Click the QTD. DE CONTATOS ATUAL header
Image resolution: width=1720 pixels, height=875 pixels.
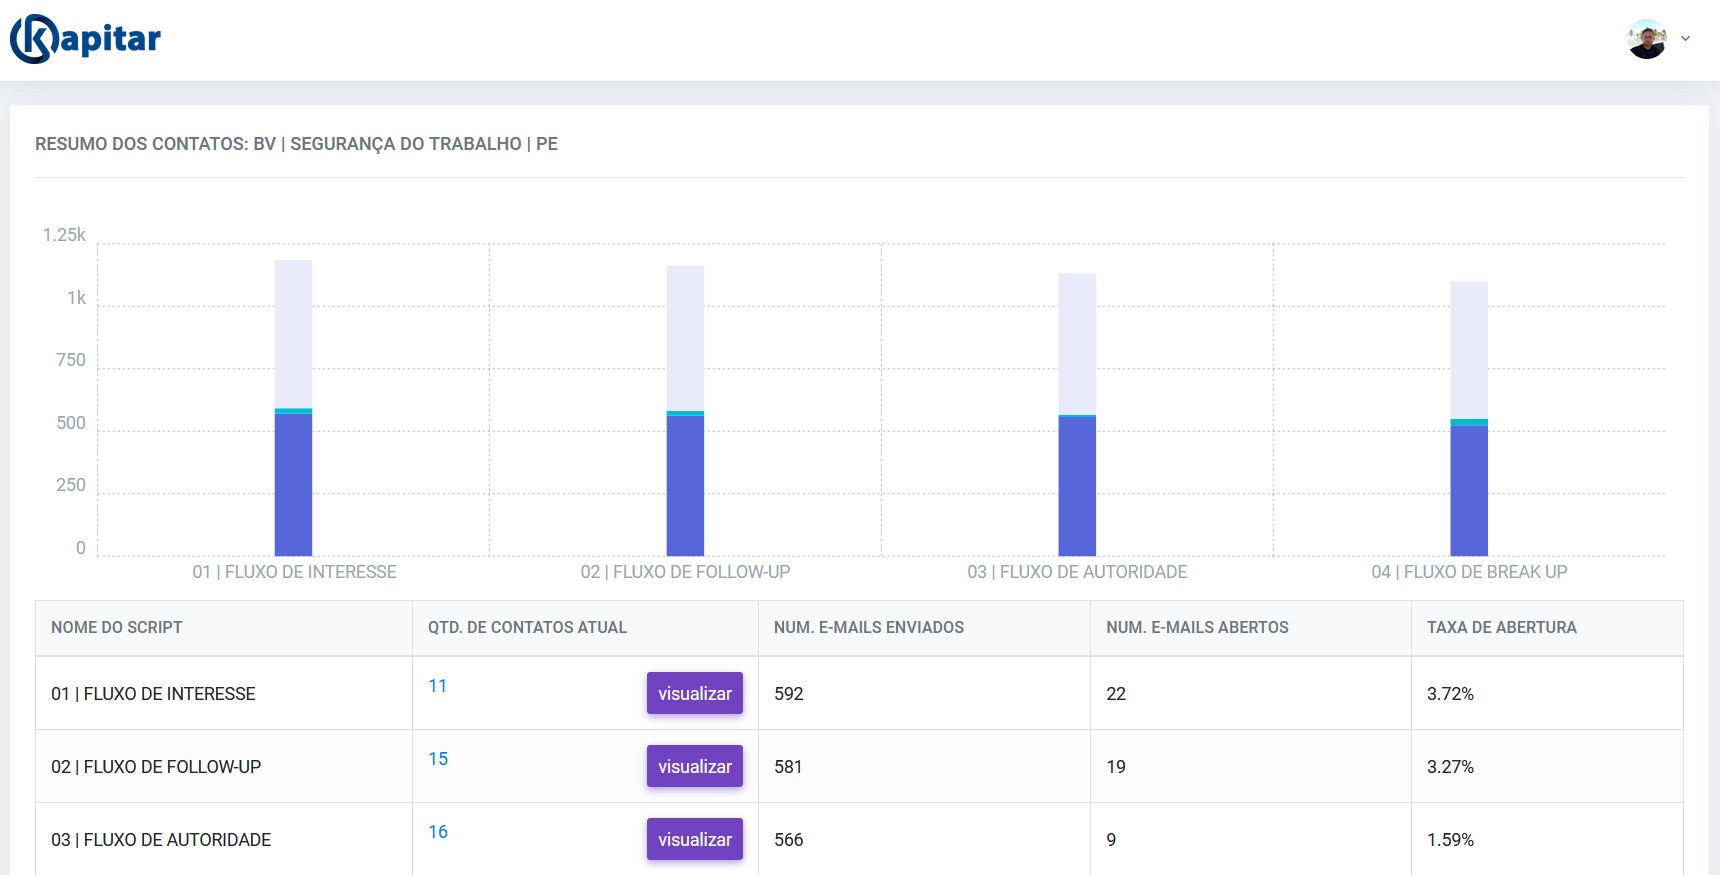(527, 628)
